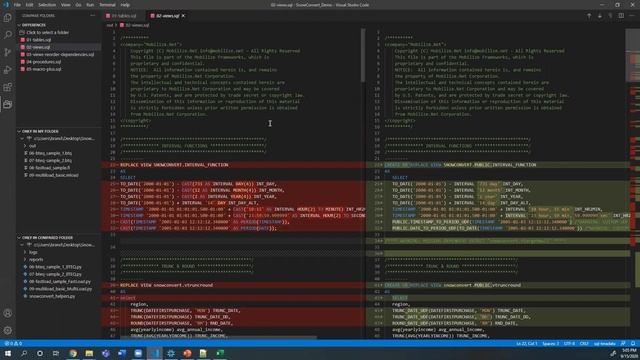Open 08-fastload_sample.fl file
This screenshot has height=360, width=640.
pyautogui.click(x=49, y=168)
